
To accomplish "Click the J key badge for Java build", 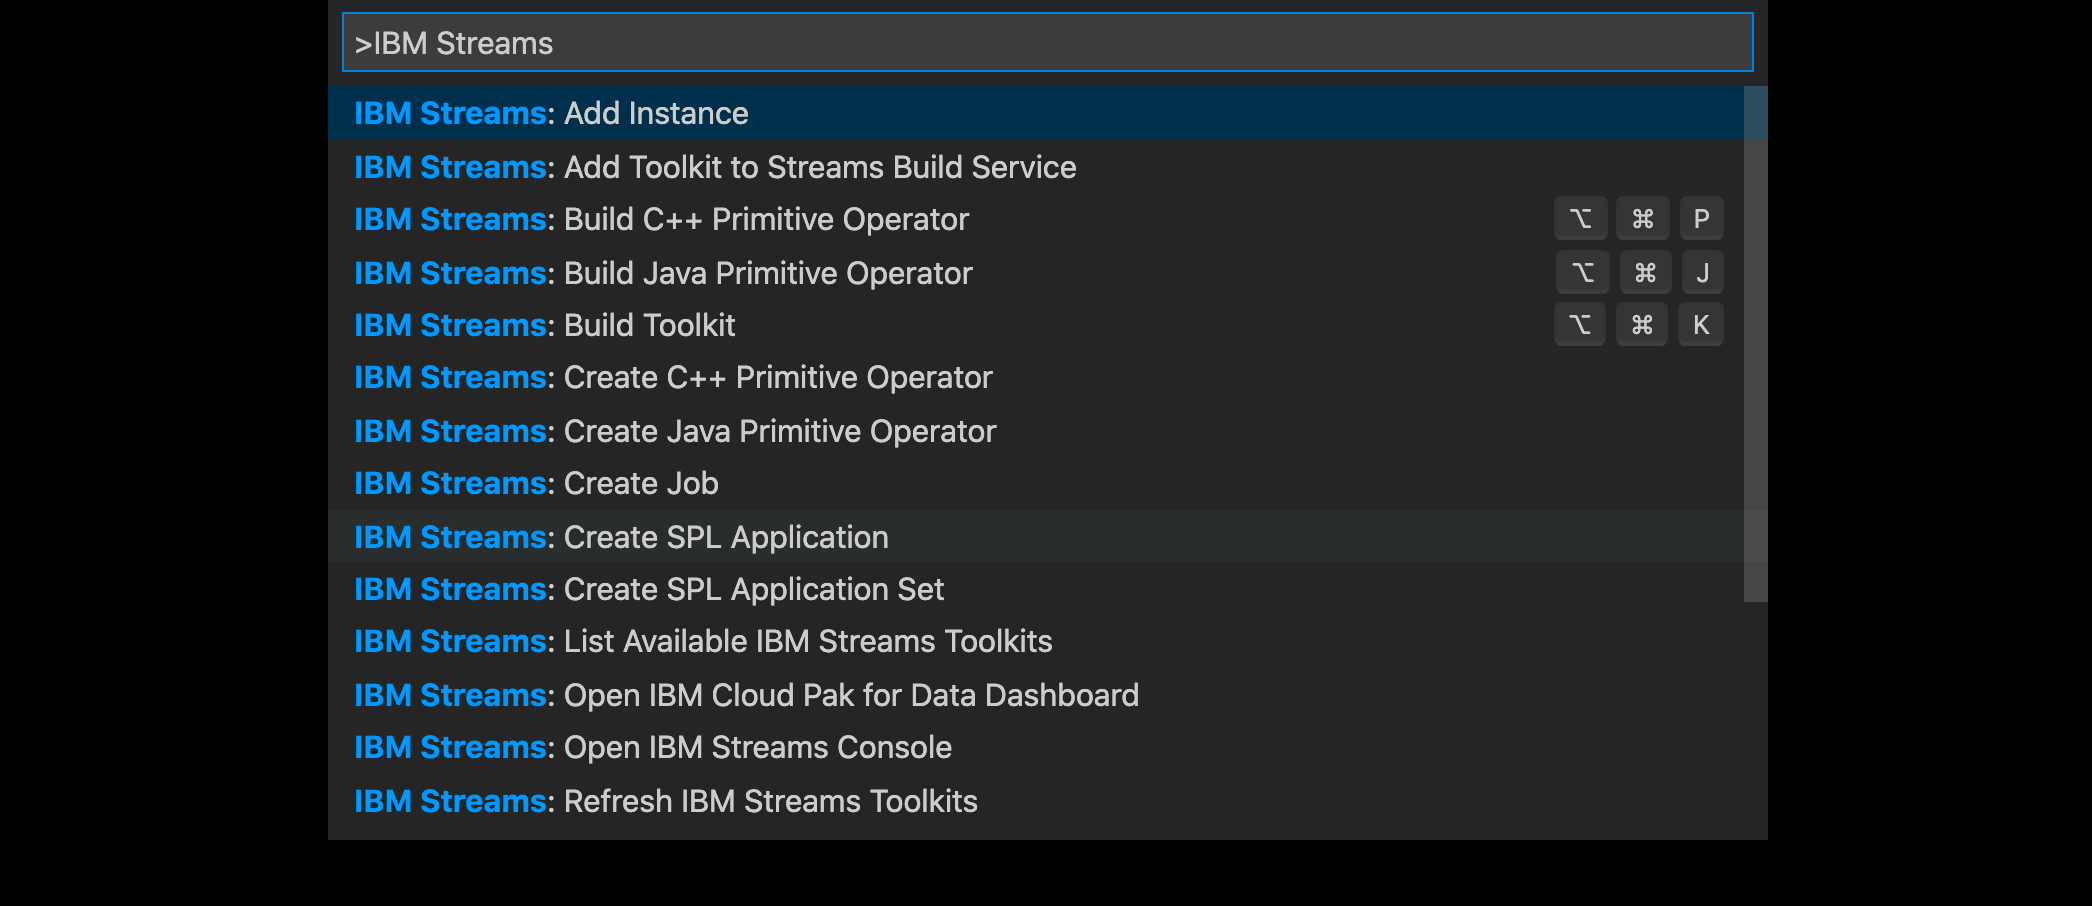I will (1702, 273).
